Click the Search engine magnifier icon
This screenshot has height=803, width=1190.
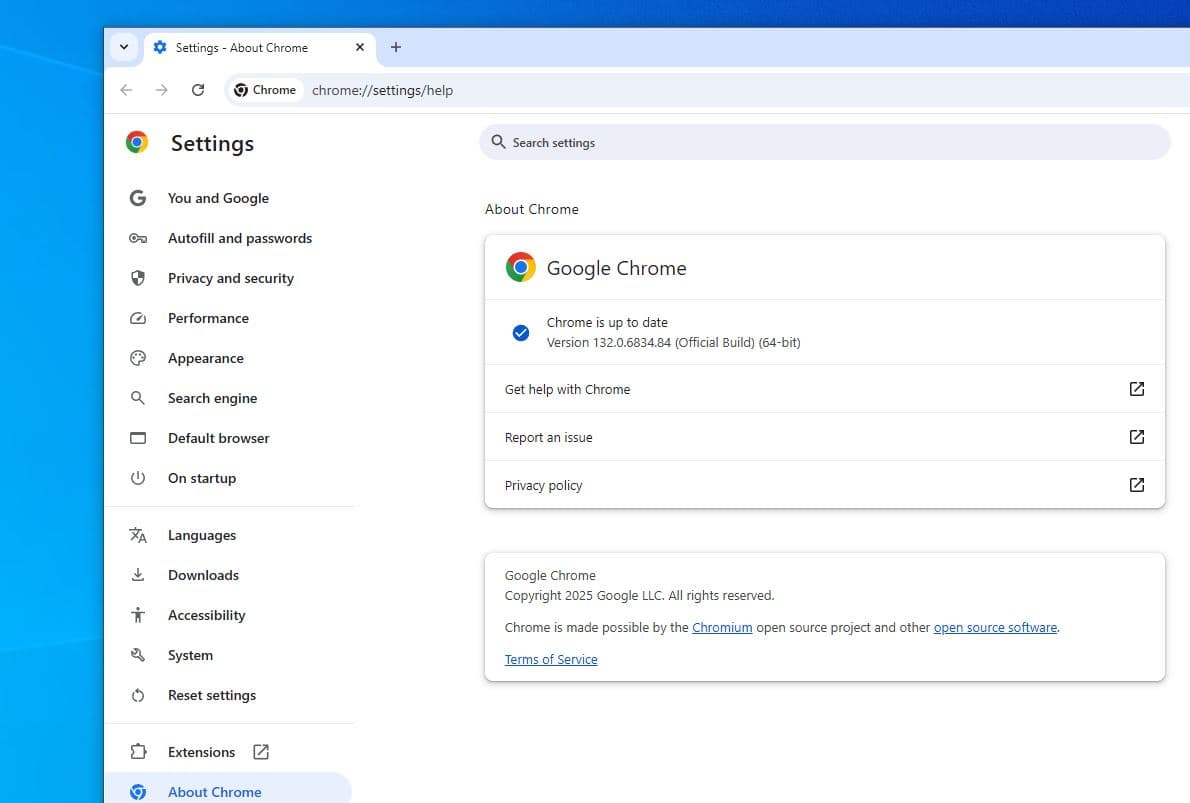(137, 398)
